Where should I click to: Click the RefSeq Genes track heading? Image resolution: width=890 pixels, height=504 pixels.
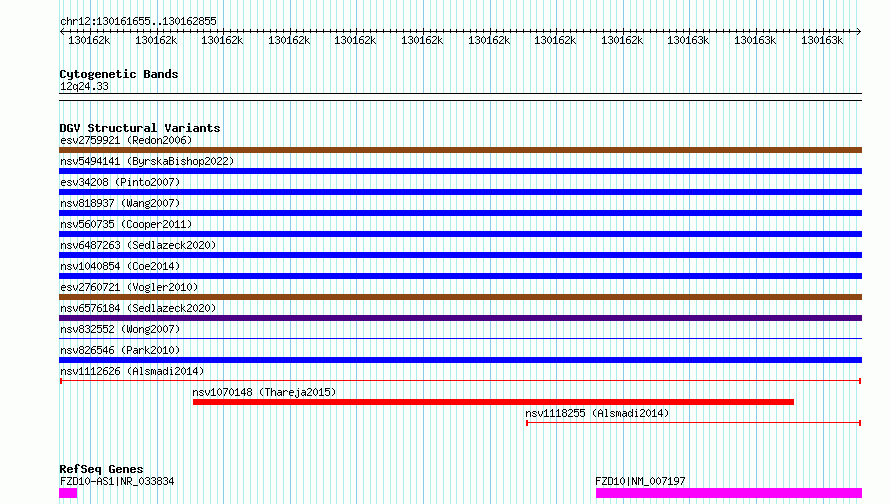click(x=102, y=469)
